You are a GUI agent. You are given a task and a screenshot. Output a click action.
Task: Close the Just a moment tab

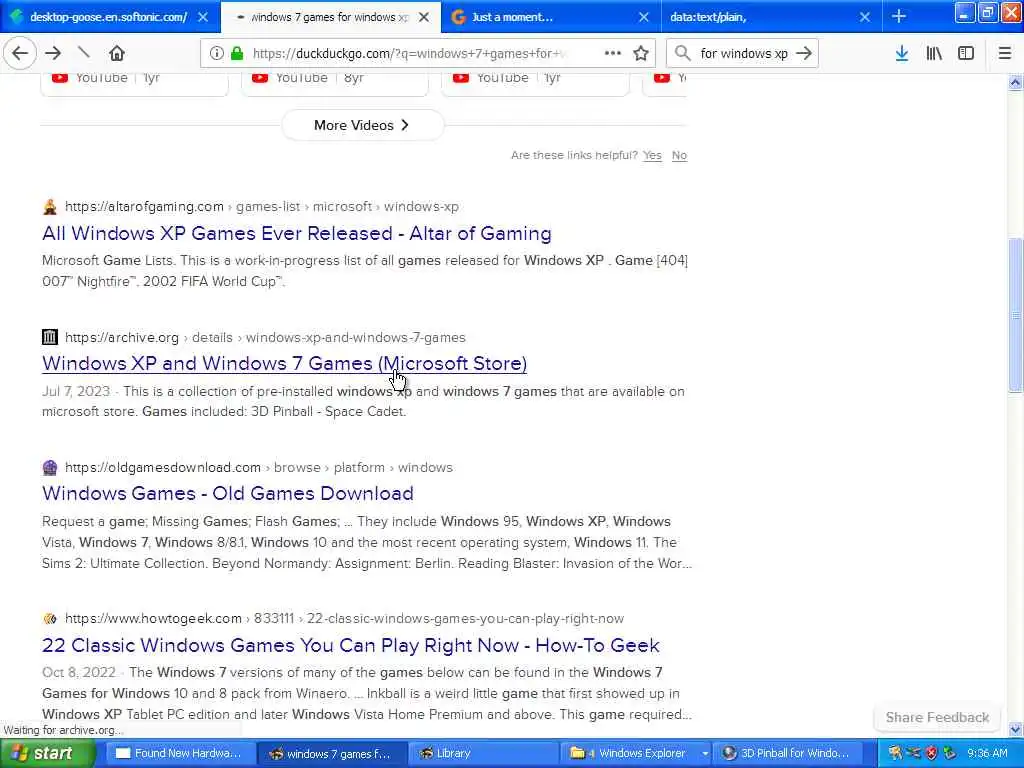644,17
